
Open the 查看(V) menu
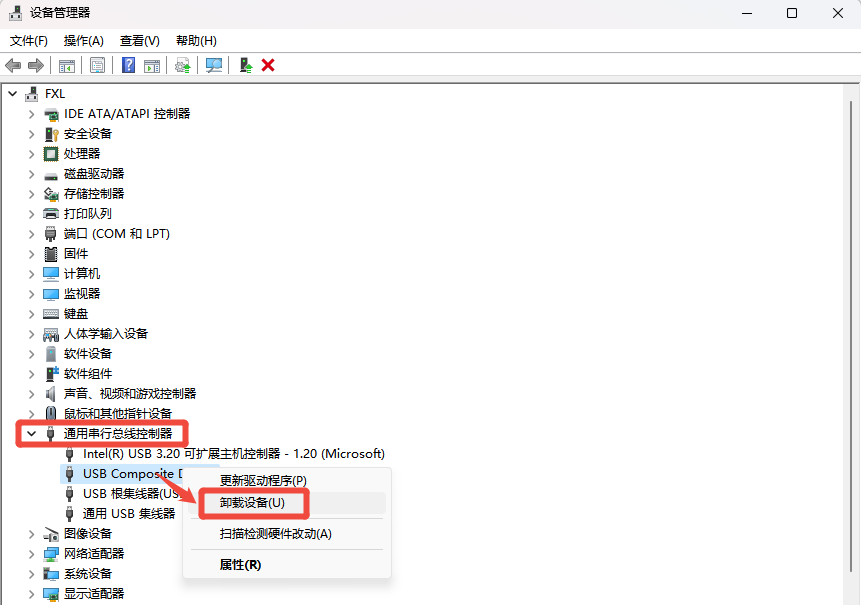click(139, 41)
